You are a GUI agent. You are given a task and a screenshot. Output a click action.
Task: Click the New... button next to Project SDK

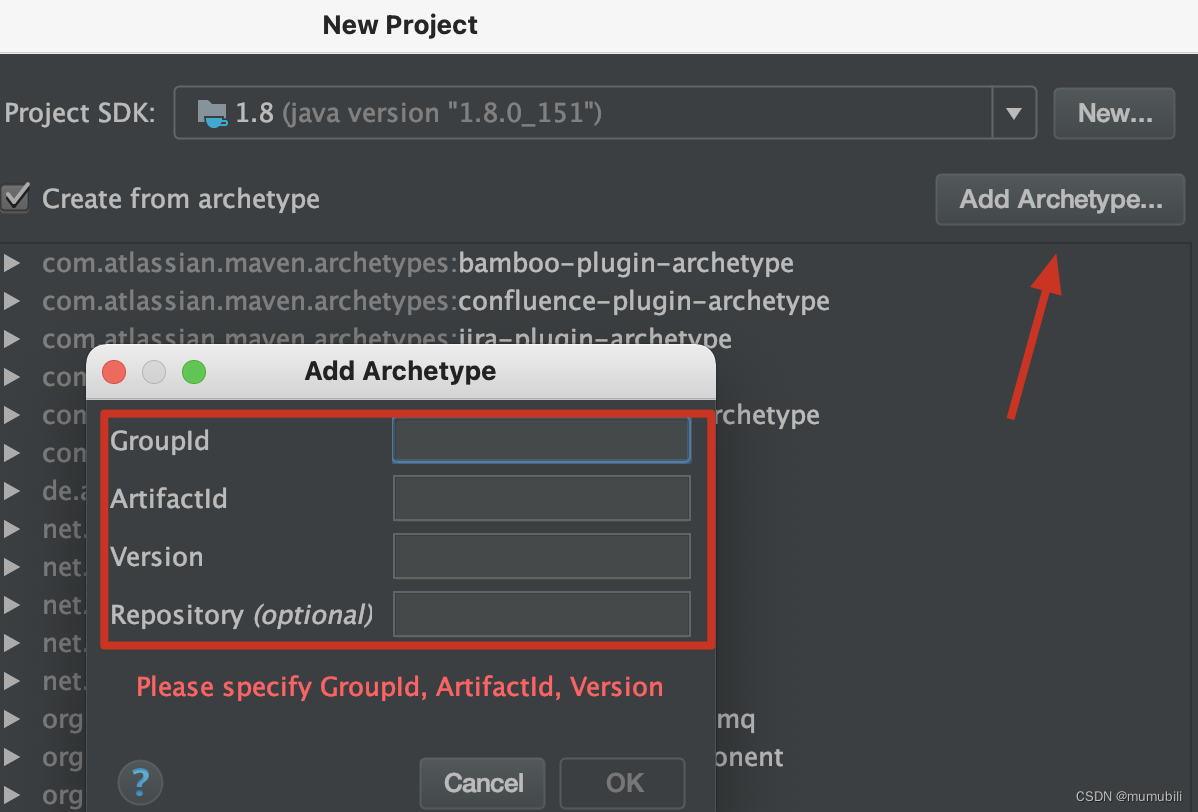click(1113, 112)
